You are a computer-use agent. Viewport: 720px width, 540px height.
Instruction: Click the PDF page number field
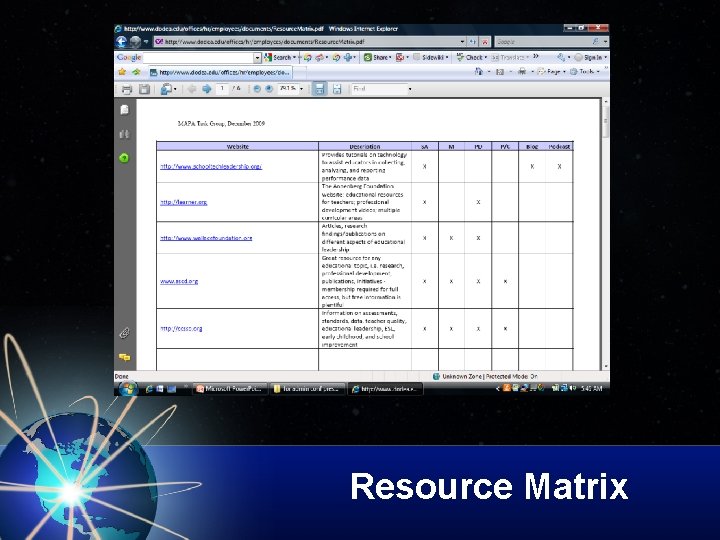point(222,89)
